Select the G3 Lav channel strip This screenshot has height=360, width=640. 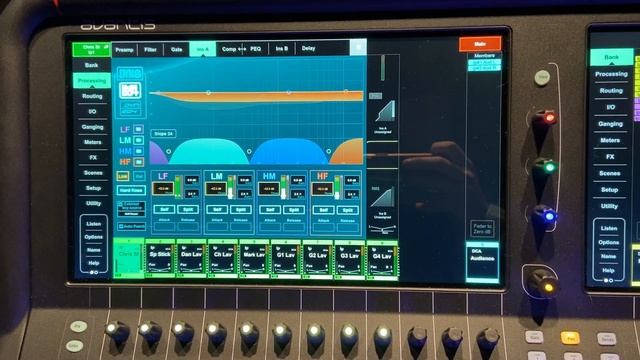[349, 259]
